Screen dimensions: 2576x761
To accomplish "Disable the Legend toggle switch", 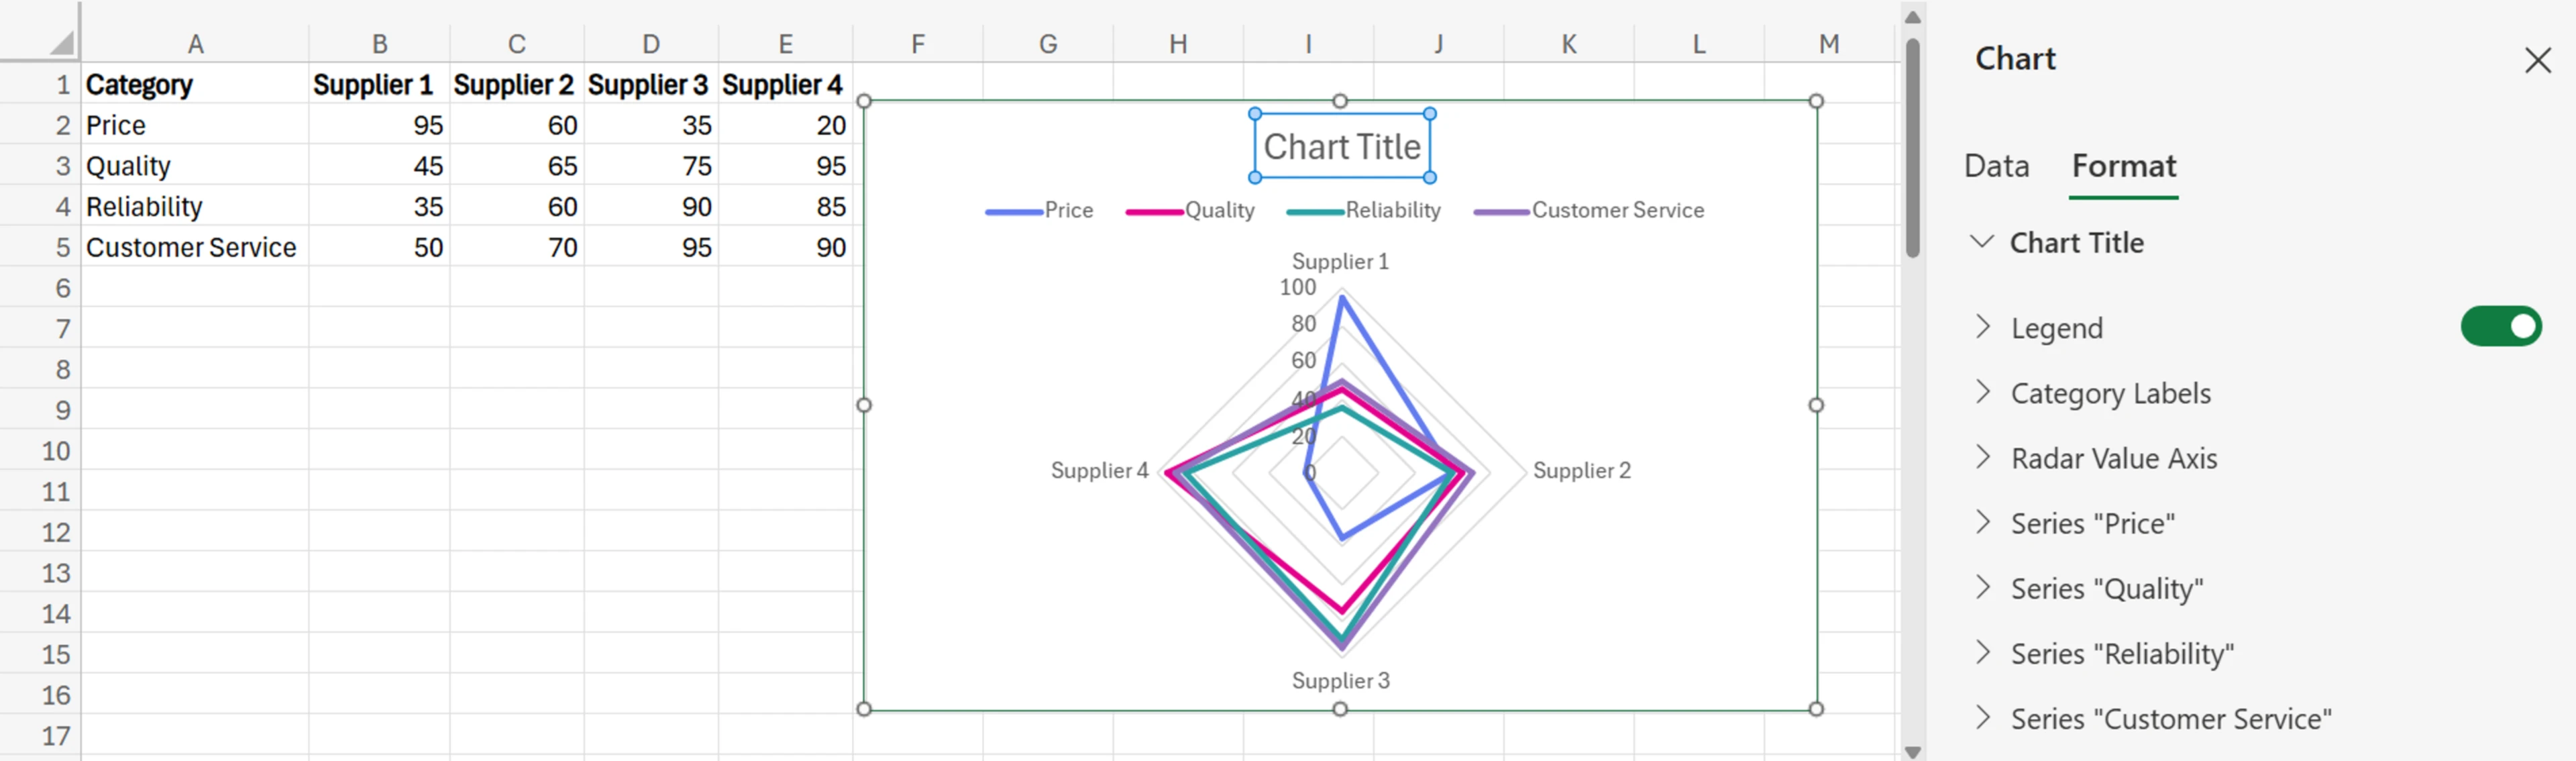I will click(x=2500, y=326).
